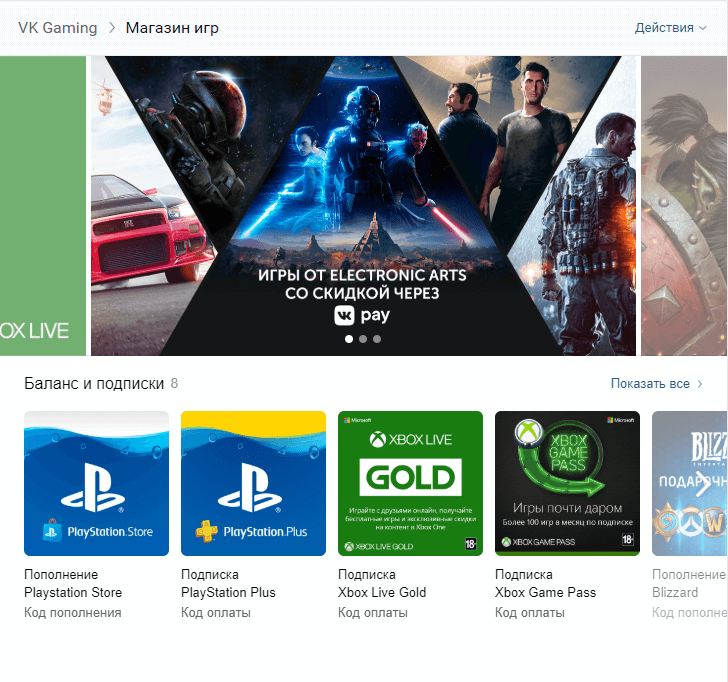Open the Действия dropdown menu
This screenshot has height=682, width=728.
click(x=670, y=28)
